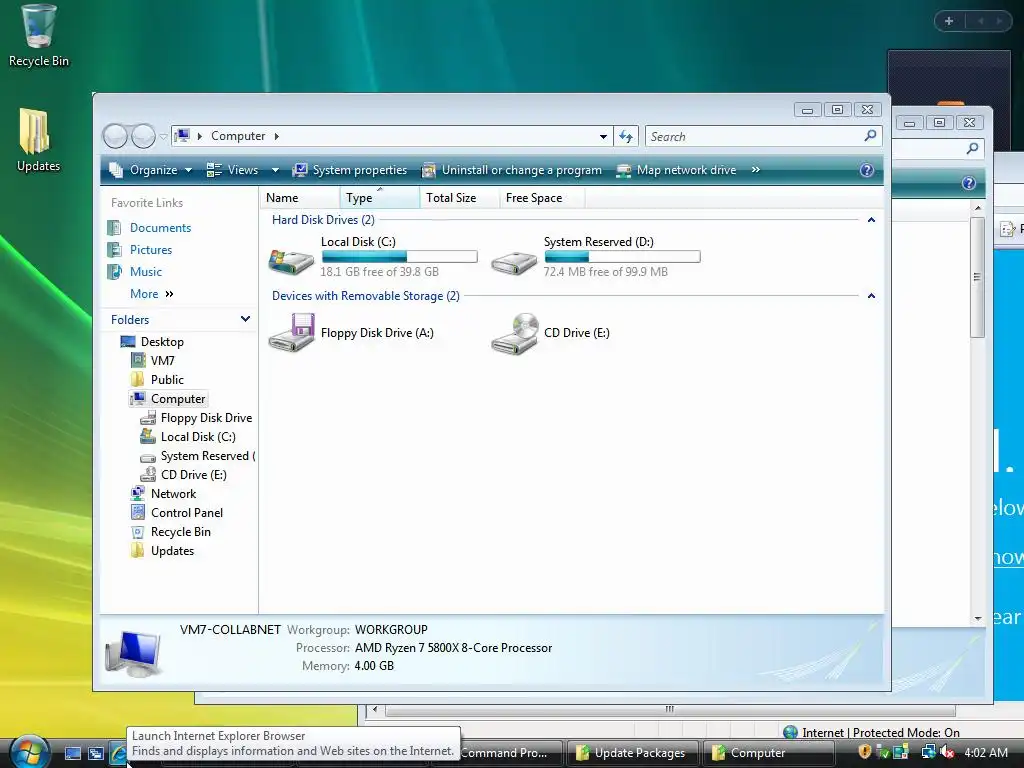Show more toolbar commands via double chevron

tap(756, 170)
